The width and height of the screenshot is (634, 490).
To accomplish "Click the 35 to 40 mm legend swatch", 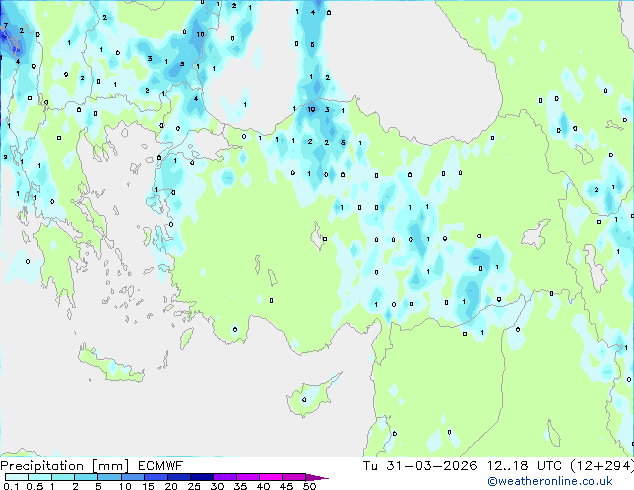I will tap(248, 477).
